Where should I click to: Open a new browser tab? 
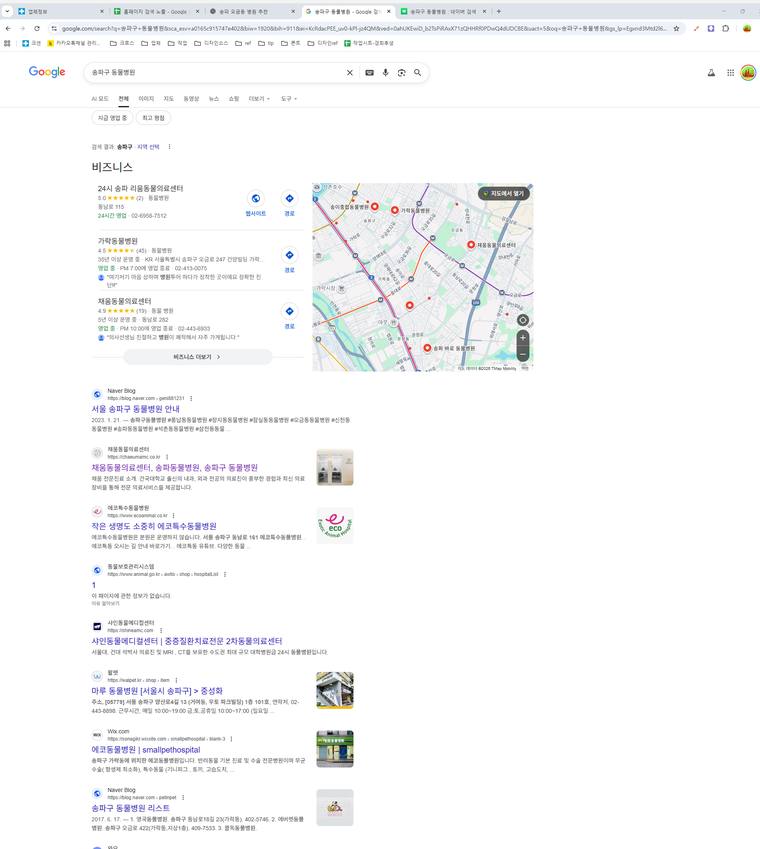499,11
